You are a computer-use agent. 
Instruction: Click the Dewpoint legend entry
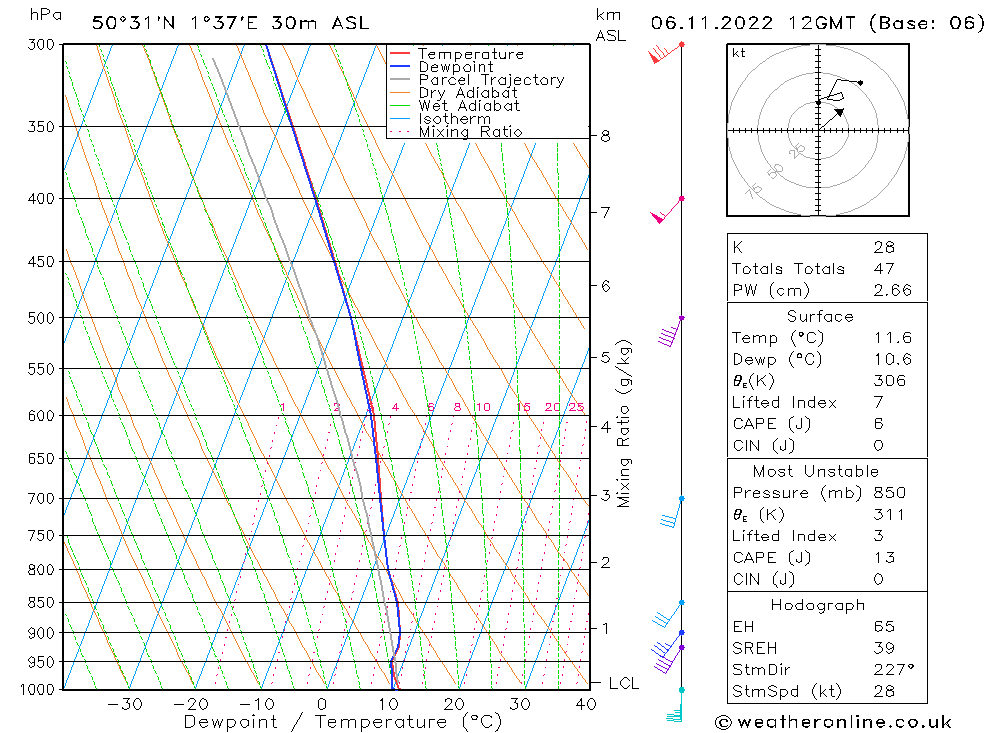point(455,67)
